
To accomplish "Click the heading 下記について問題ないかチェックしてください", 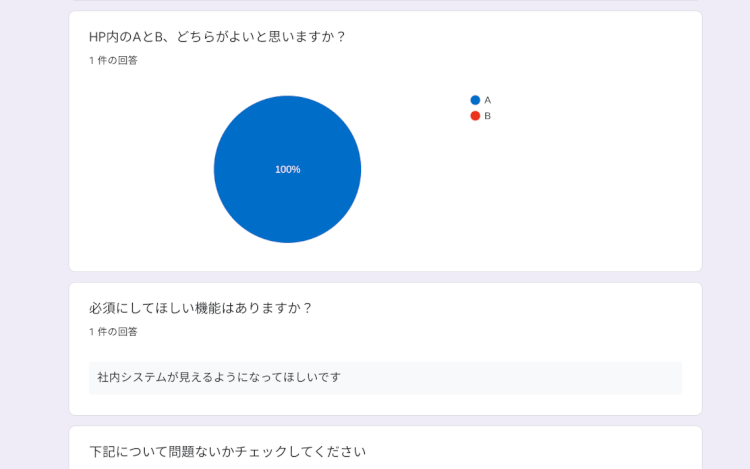I will tap(227, 452).
